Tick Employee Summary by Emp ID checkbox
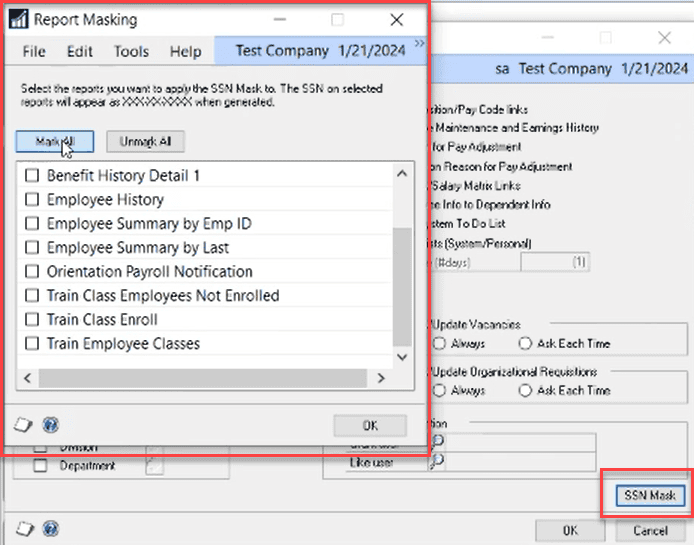Screen dimensions: 694x545 tap(32, 223)
